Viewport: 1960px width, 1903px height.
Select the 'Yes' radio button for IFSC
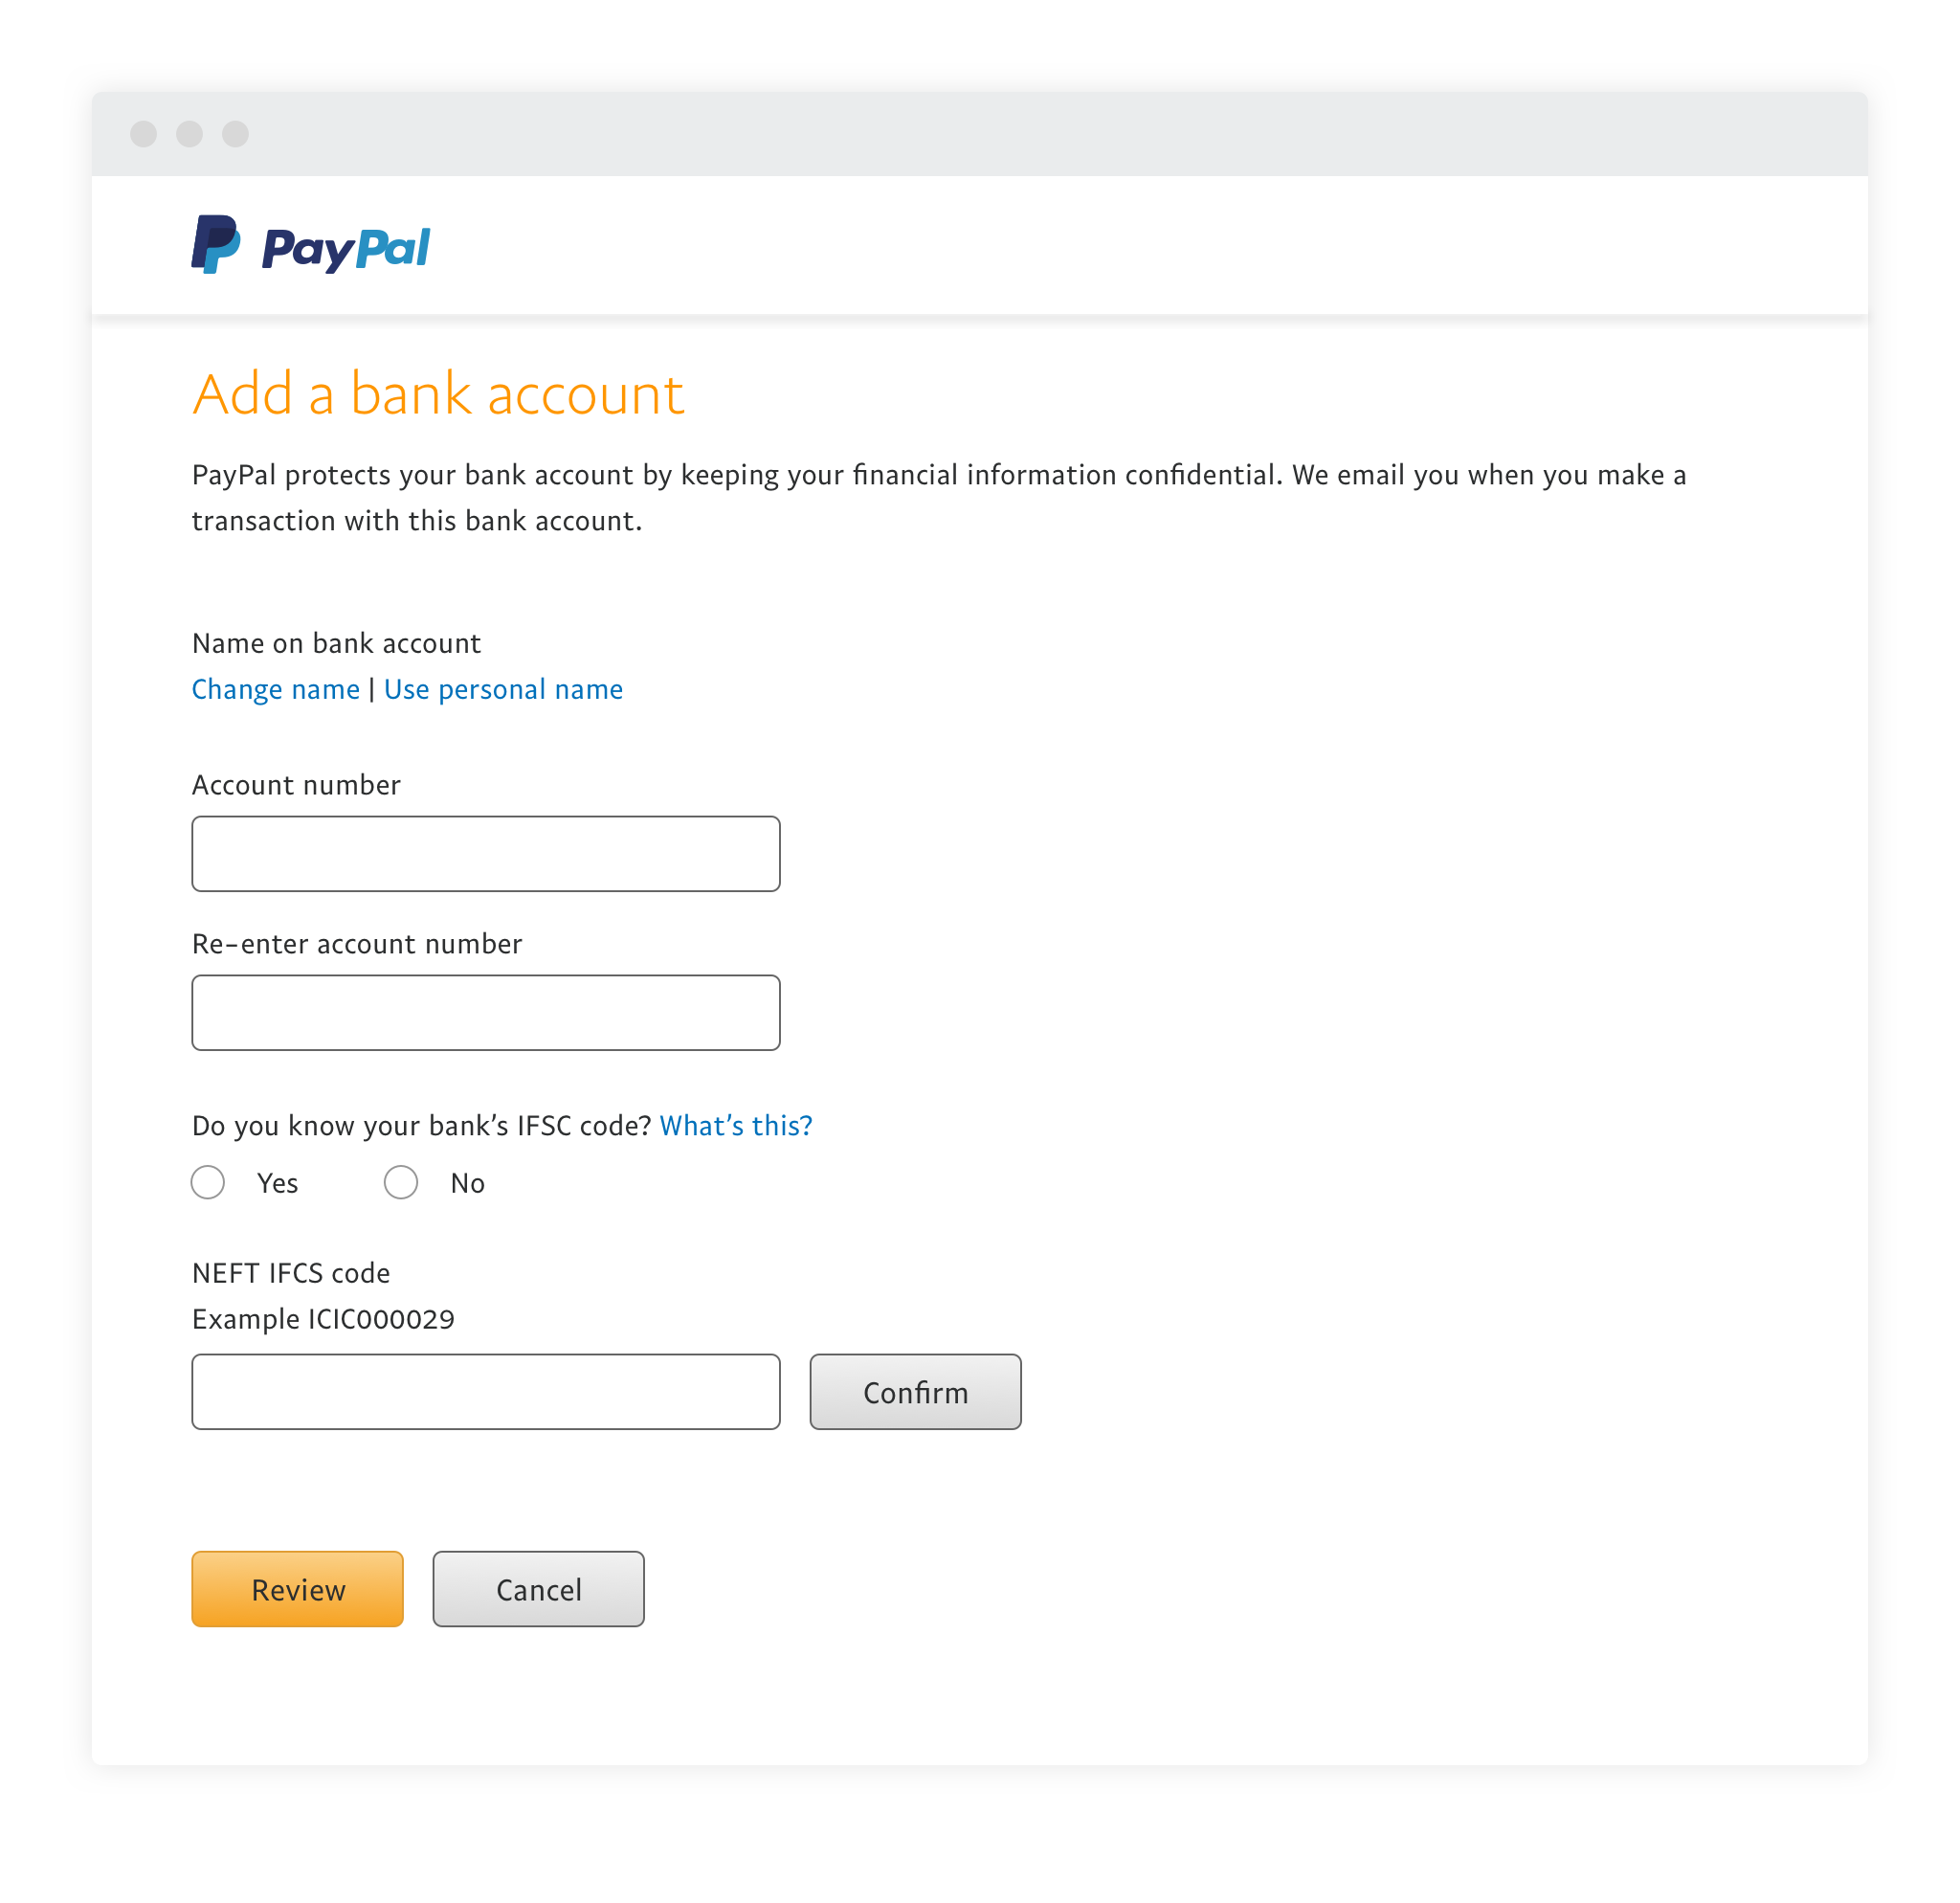210,1183
